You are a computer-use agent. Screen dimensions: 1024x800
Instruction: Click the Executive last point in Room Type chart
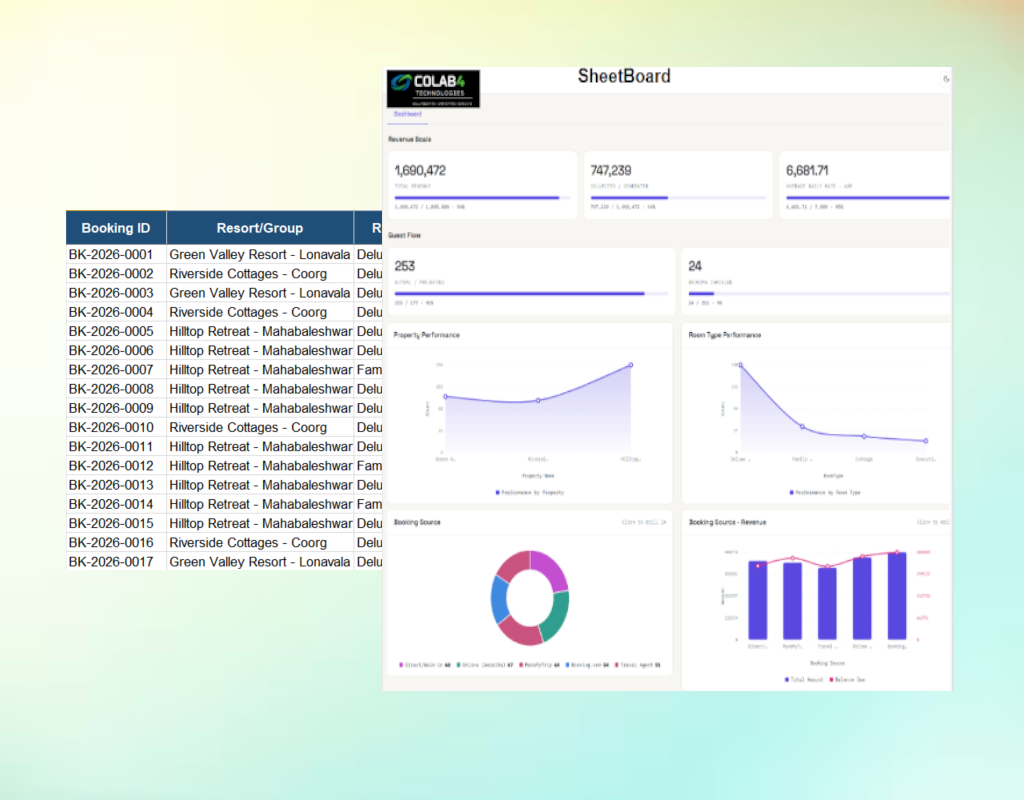coord(925,441)
